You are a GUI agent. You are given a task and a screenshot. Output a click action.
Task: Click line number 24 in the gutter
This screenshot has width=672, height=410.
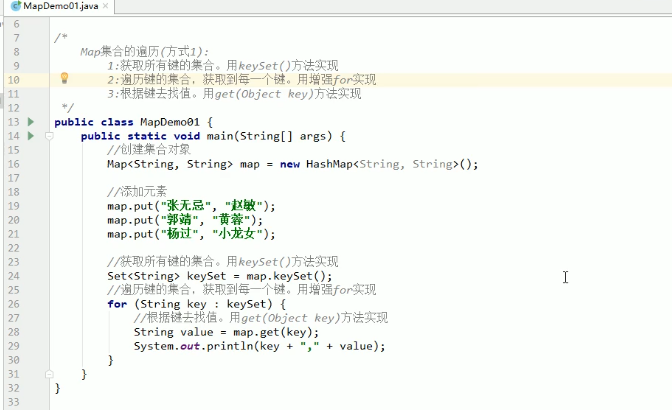coord(14,276)
